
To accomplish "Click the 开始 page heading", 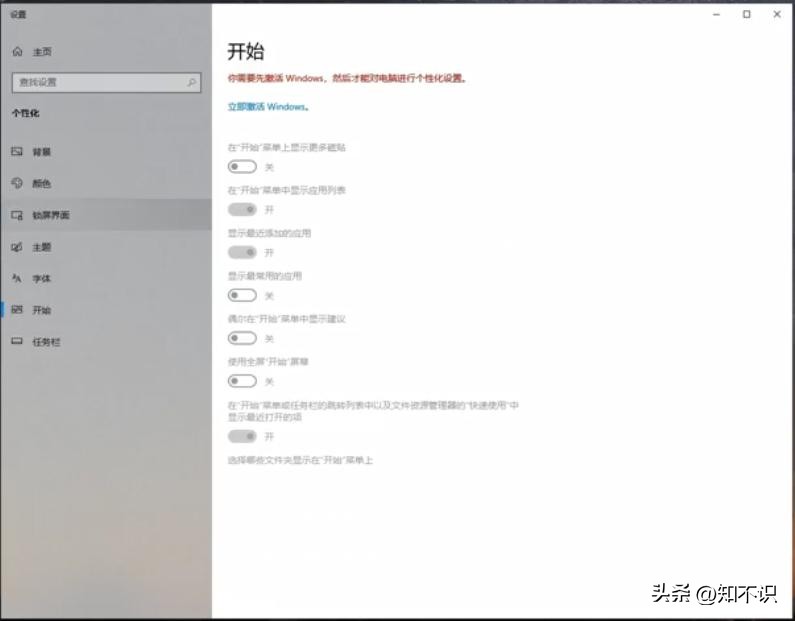I will click(246, 52).
